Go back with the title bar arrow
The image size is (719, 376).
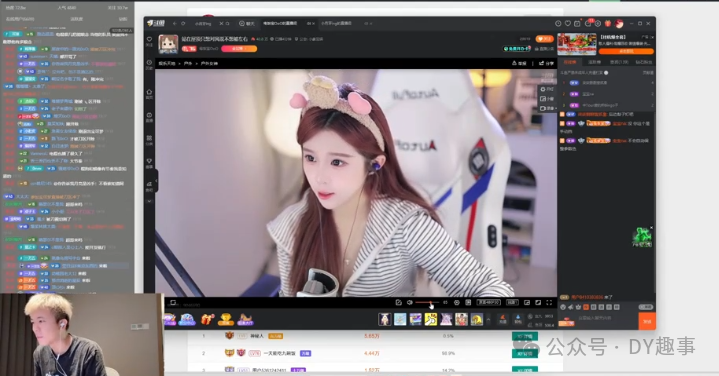pyautogui.click(x=175, y=23)
